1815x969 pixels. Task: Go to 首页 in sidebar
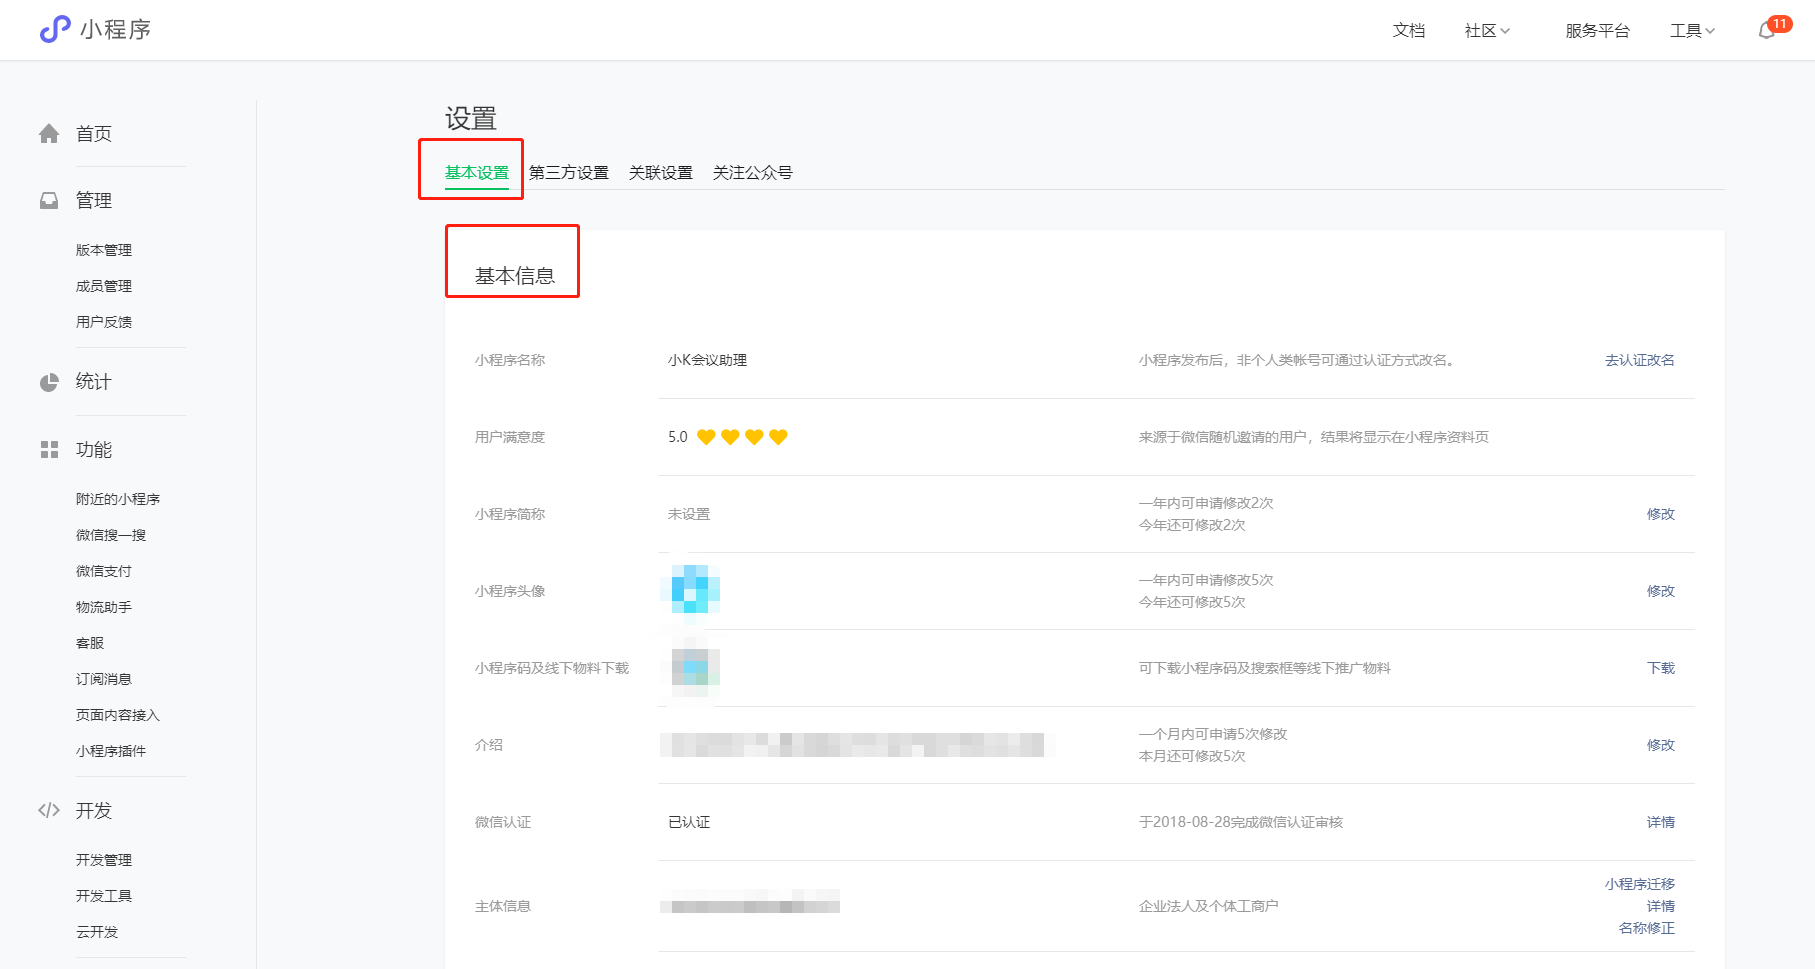pos(94,134)
